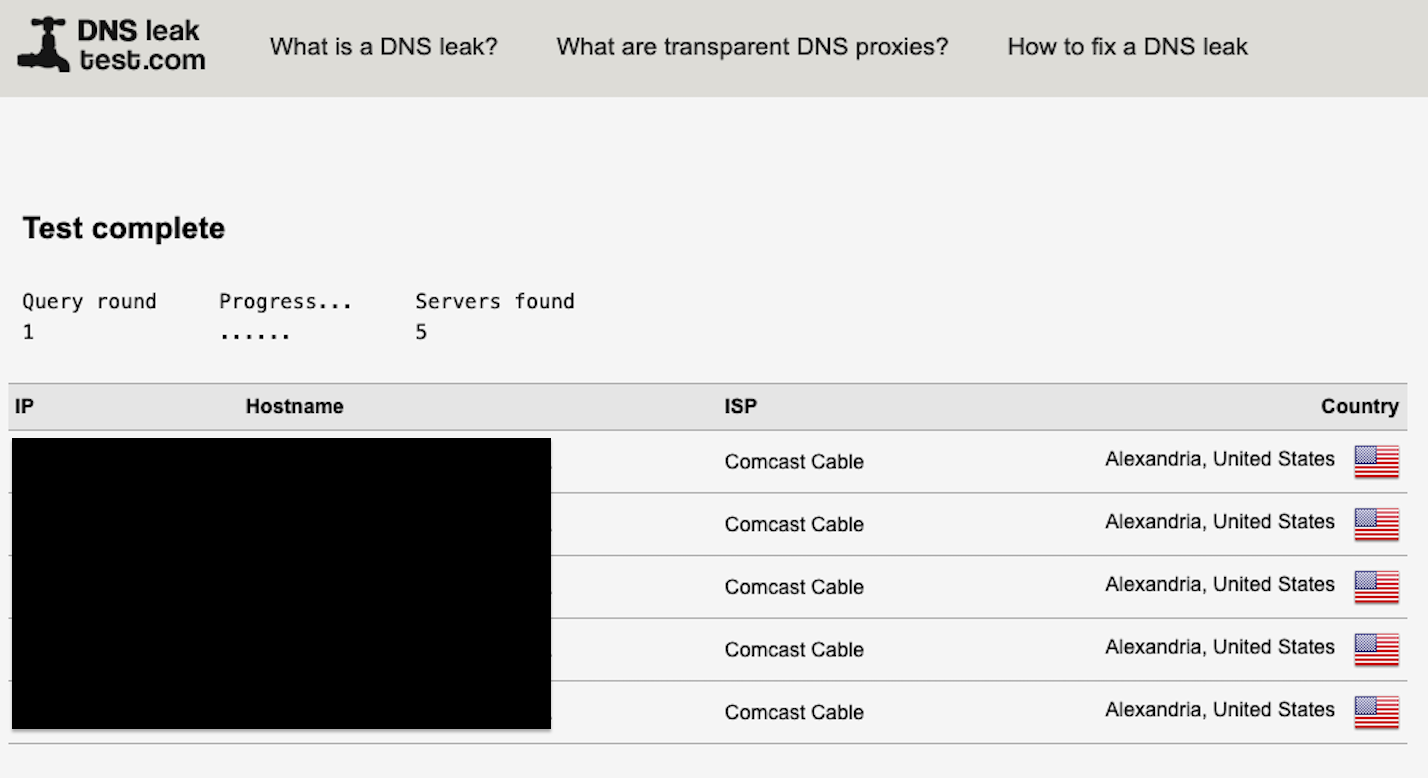Click the United States flag in the second row

pyautogui.click(x=1376, y=523)
